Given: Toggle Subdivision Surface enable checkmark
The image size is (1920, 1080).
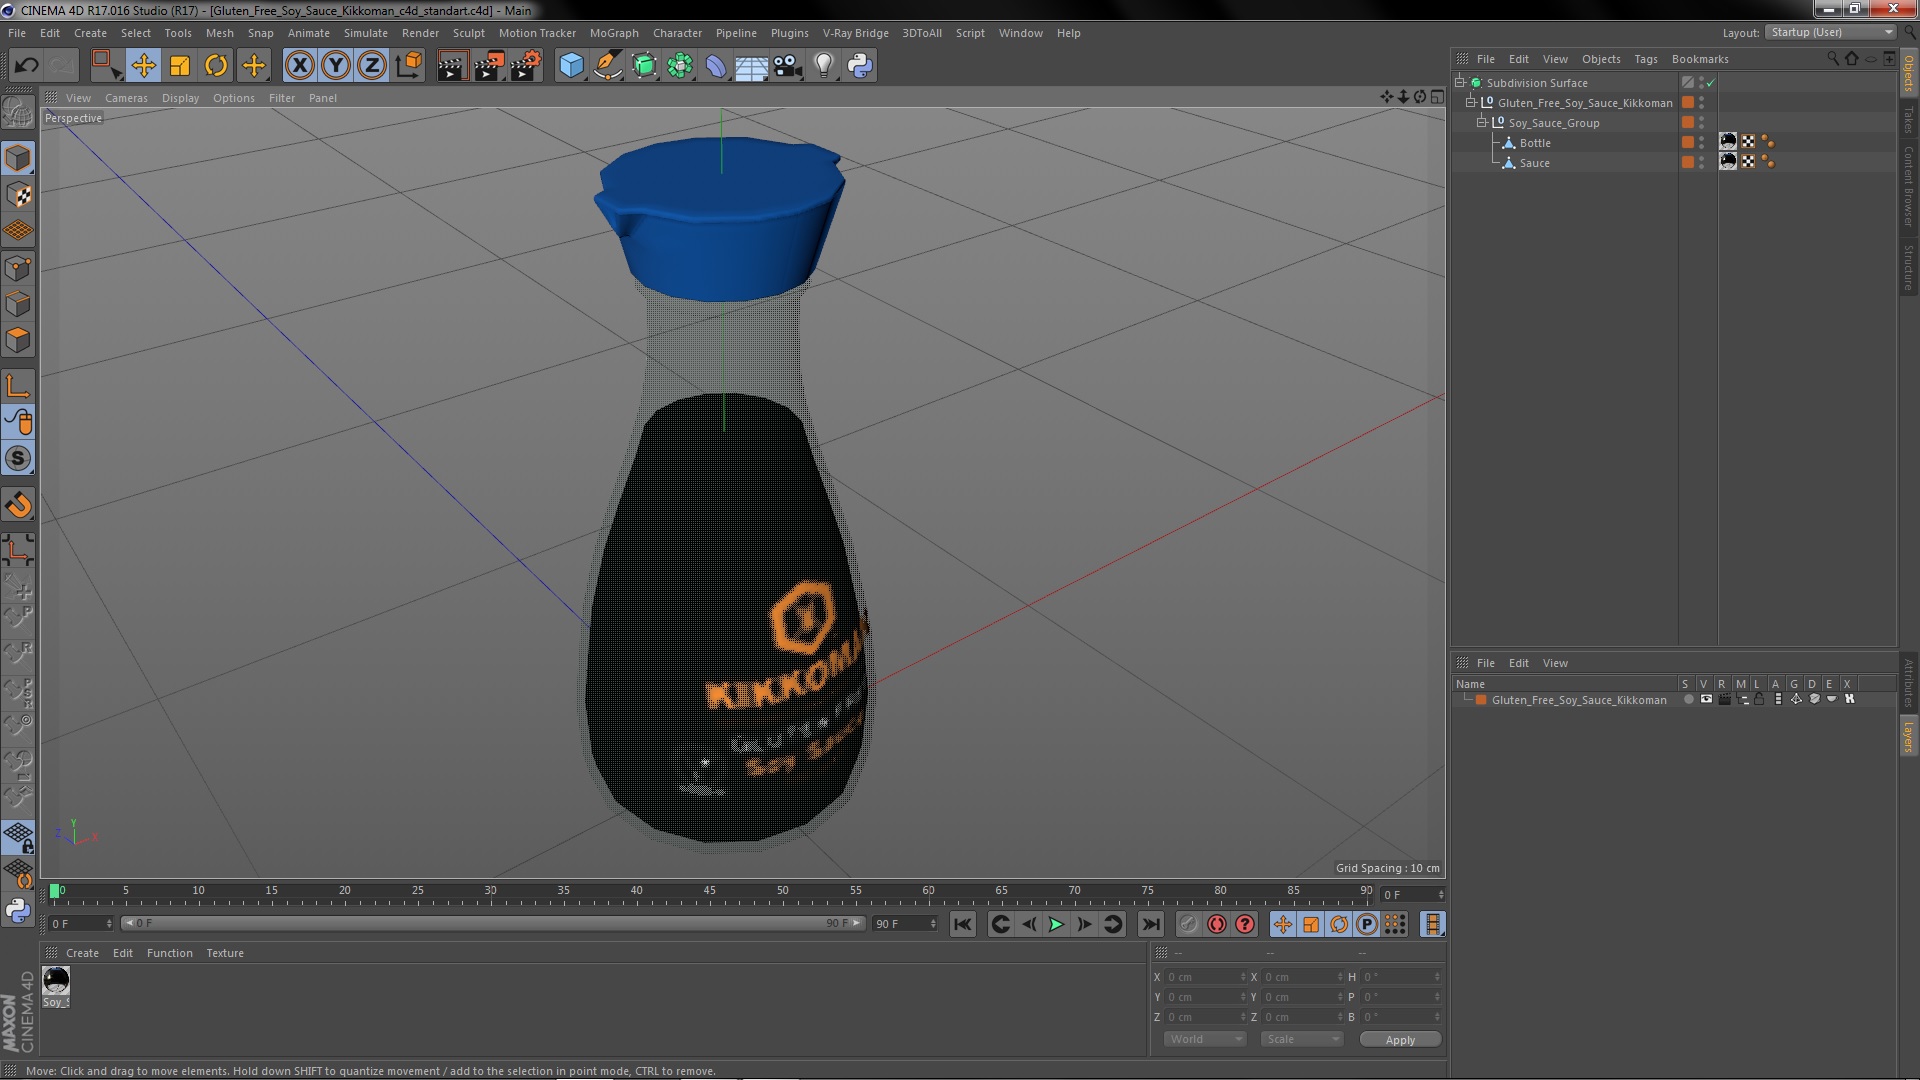Looking at the screenshot, I should click(x=1710, y=82).
